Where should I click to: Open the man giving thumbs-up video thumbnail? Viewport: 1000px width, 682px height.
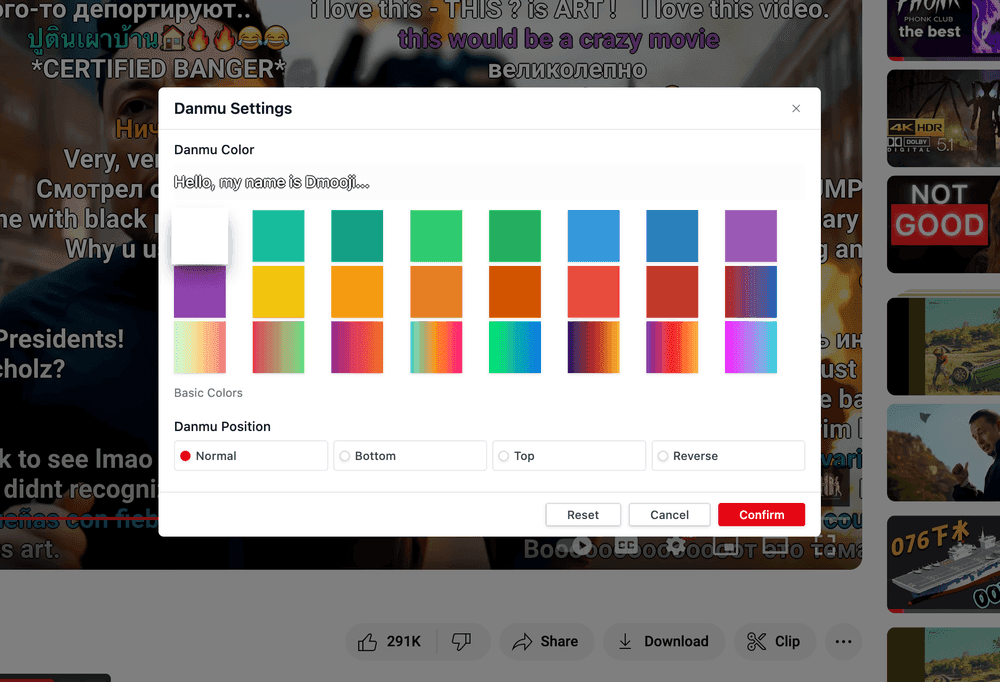point(943,453)
